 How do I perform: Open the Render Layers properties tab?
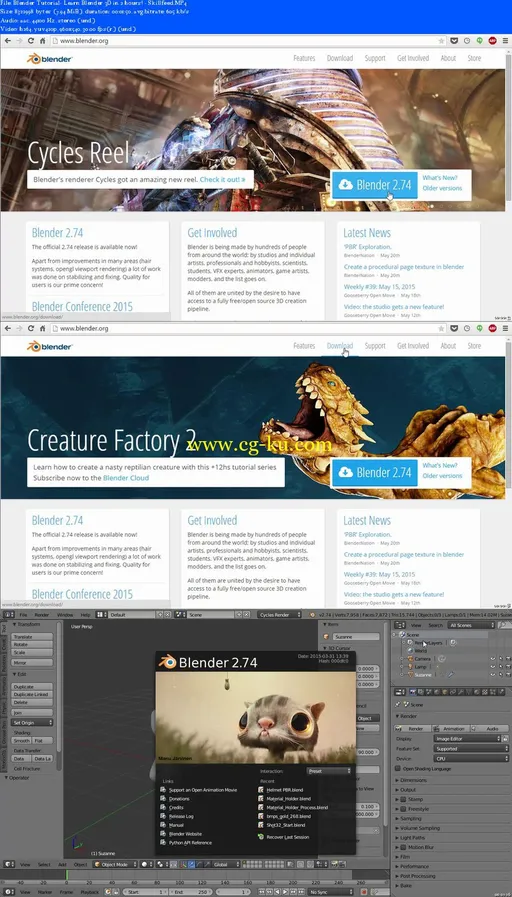pos(420,692)
